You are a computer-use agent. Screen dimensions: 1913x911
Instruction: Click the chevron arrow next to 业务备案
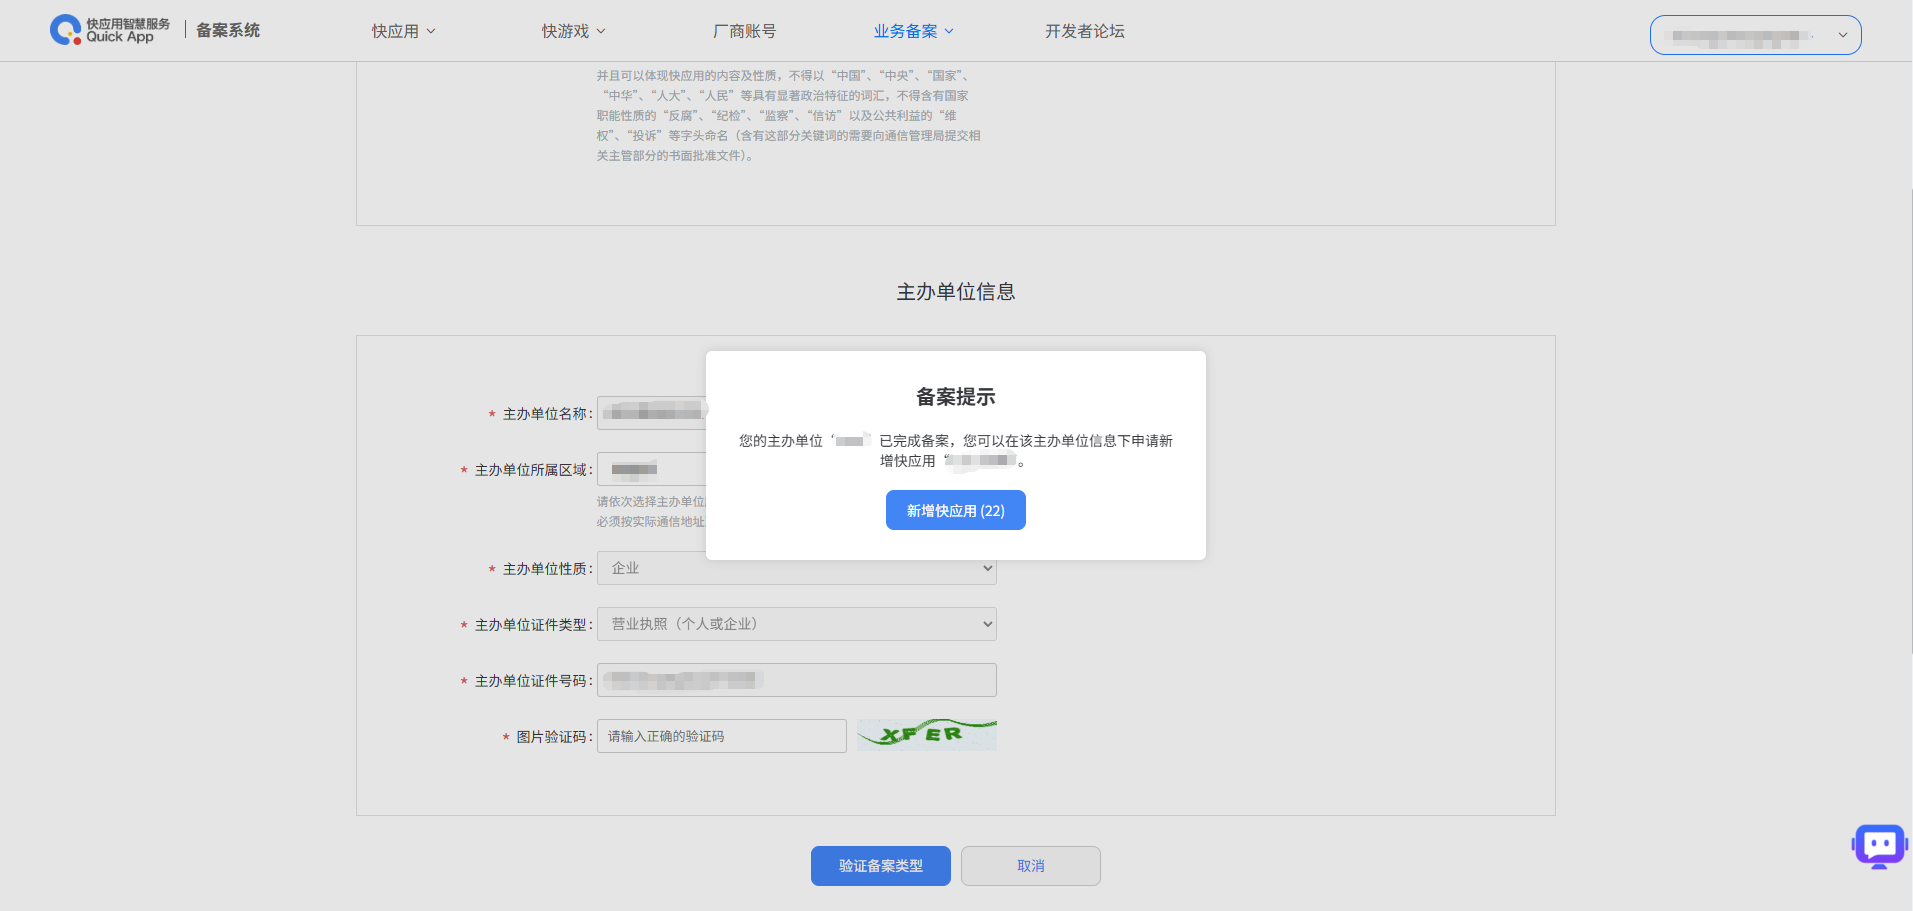[x=949, y=31]
